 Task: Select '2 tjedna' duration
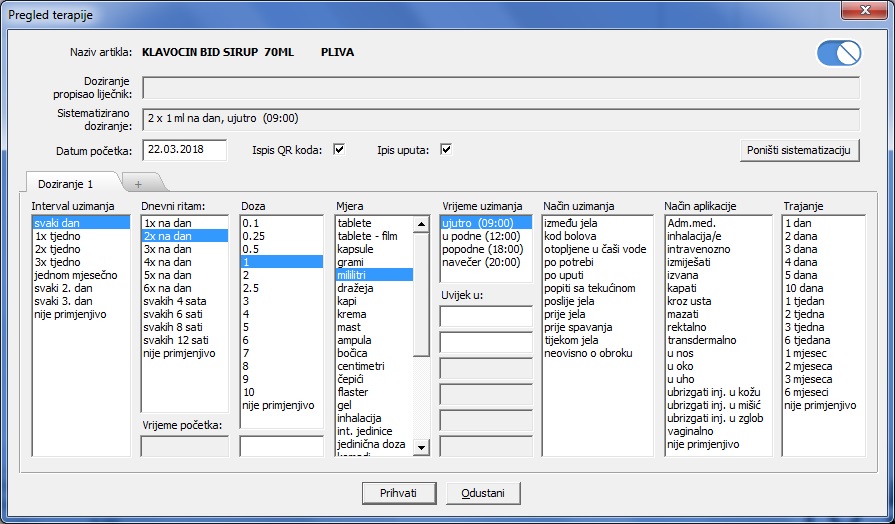click(823, 315)
